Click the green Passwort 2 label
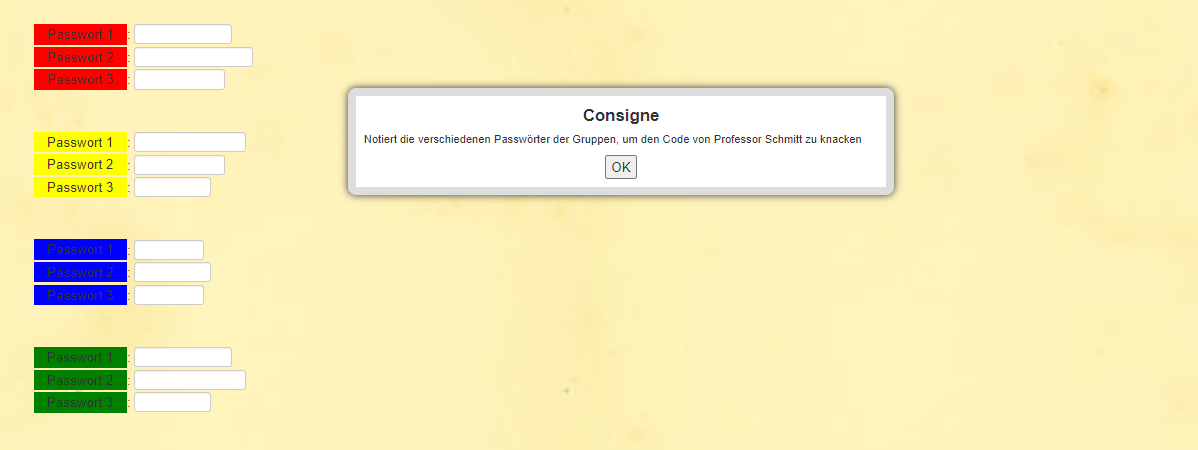The width and height of the screenshot is (1198, 450). pos(80,380)
